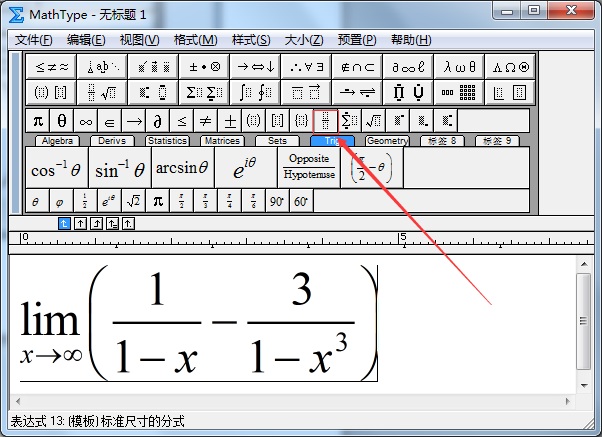The height and width of the screenshot is (437, 602).
Task: Open the summation templates palette
Action: pos(205,92)
